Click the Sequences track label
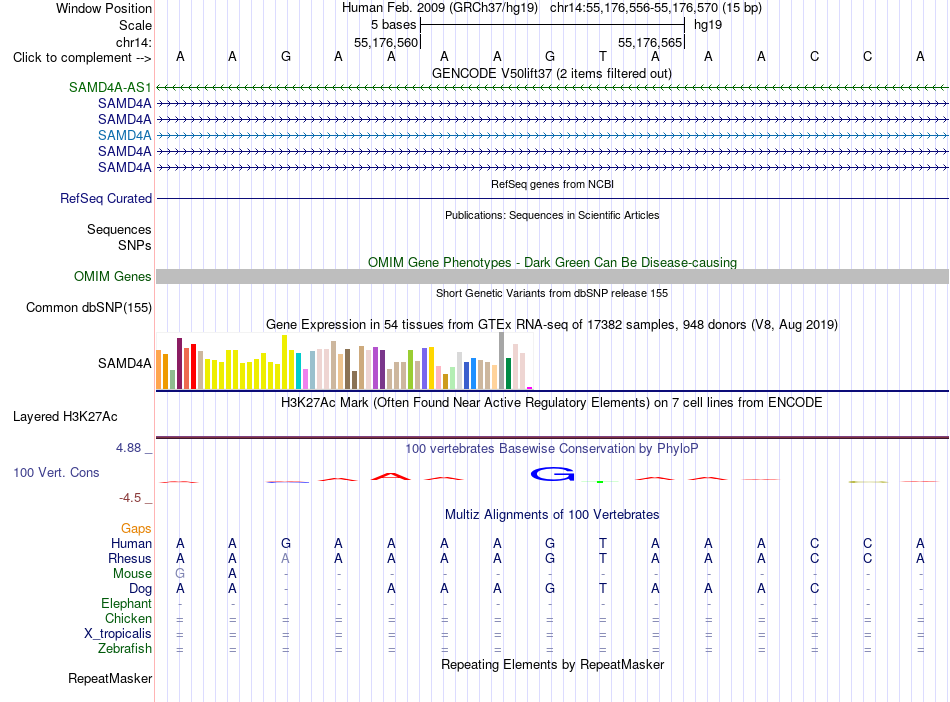 point(119,230)
